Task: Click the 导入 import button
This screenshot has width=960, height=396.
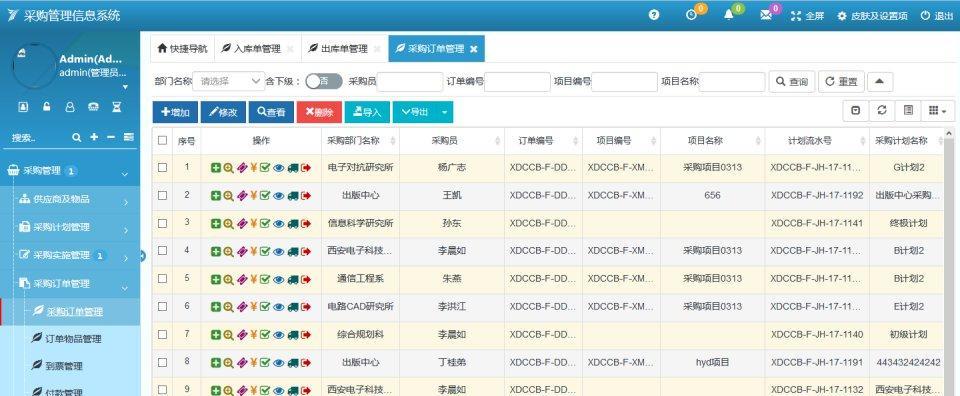Action: (x=367, y=112)
